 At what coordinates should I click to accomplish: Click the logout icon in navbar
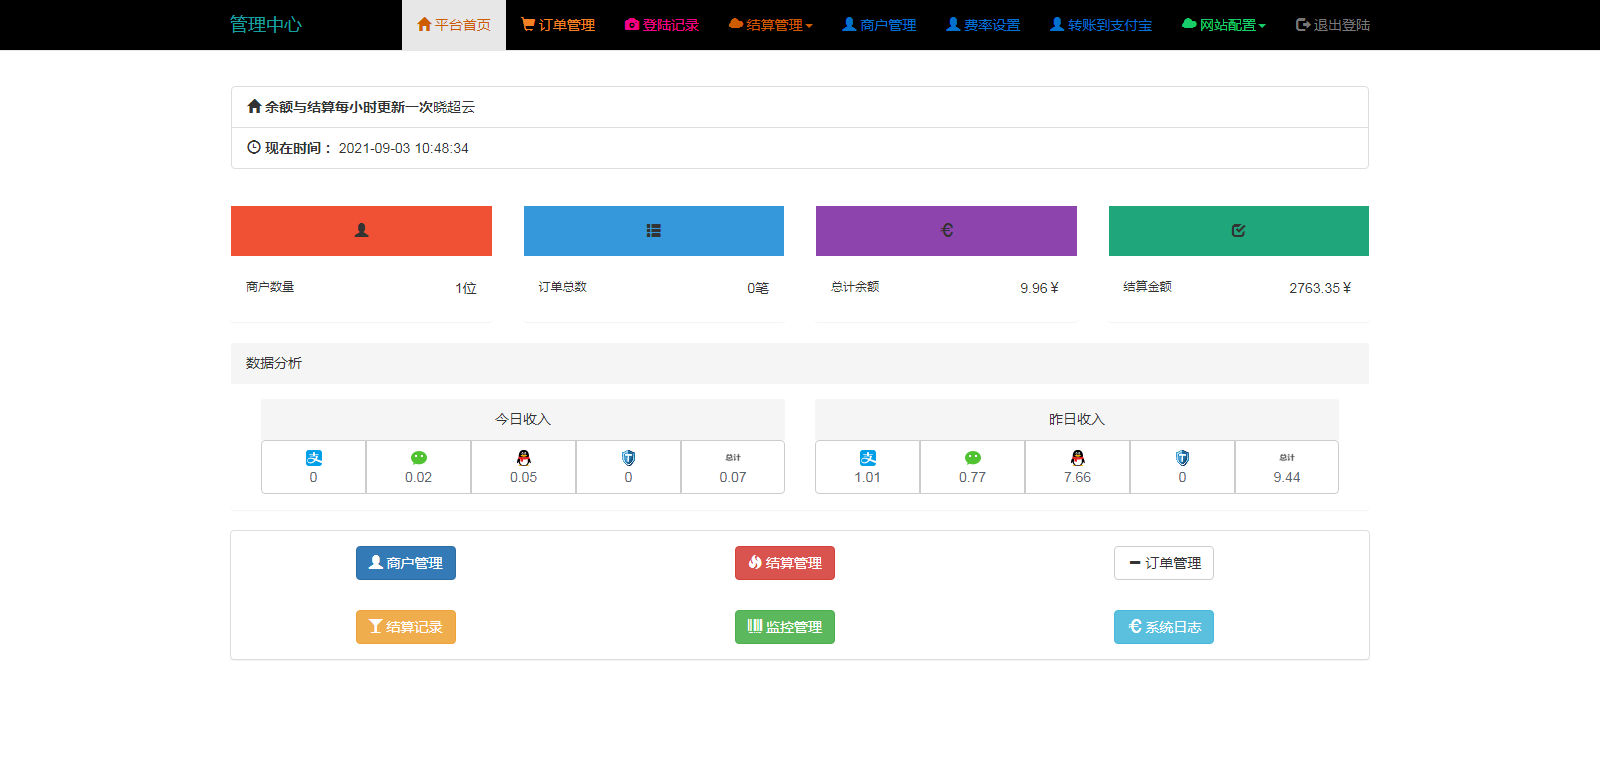[1303, 24]
